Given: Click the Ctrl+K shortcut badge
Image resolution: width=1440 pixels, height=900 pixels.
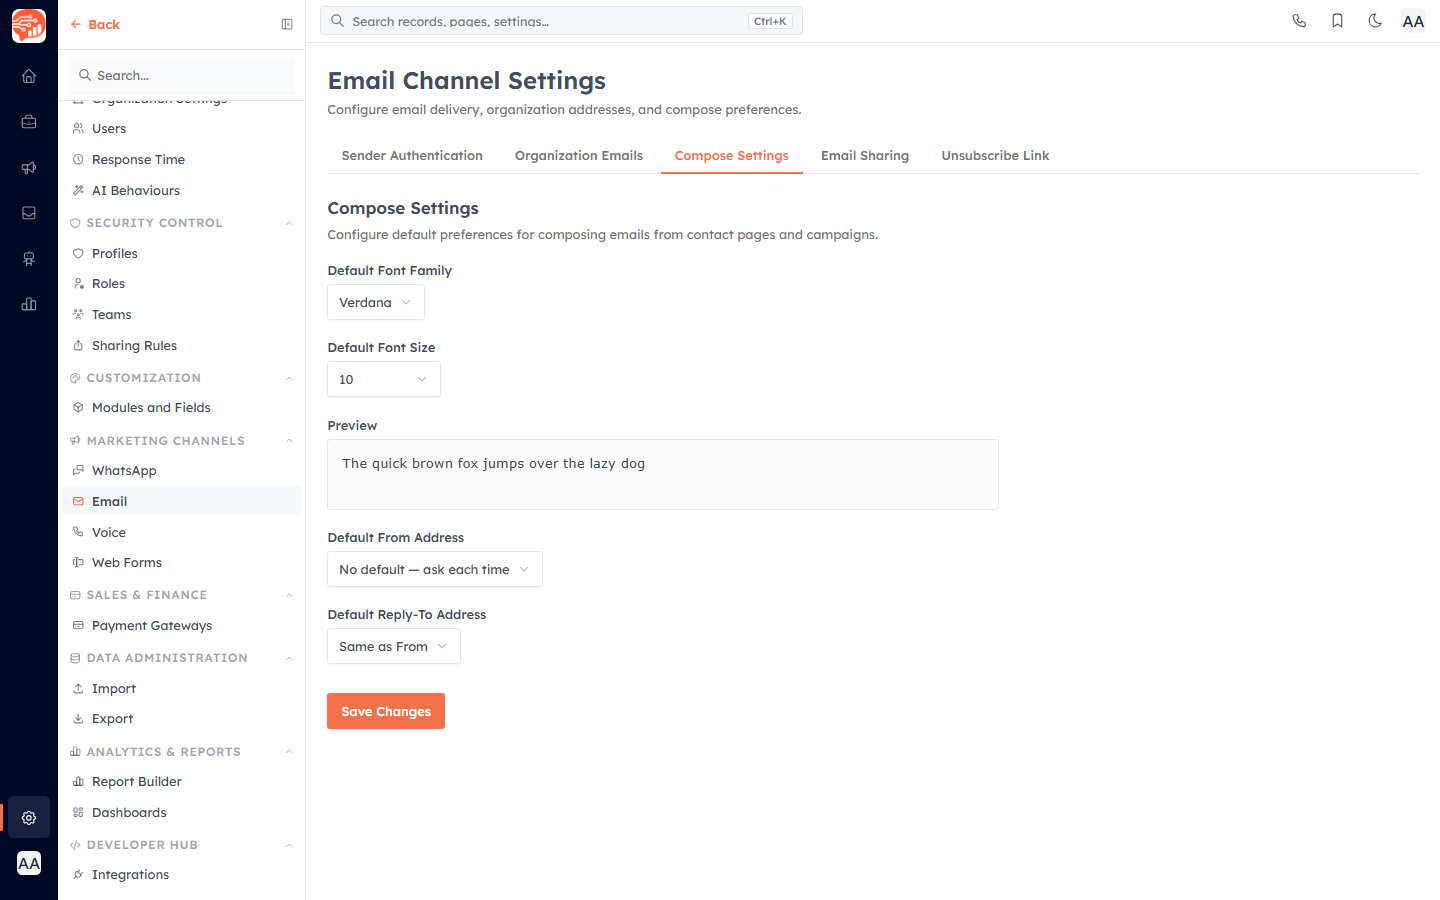Looking at the screenshot, I should (x=770, y=21).
